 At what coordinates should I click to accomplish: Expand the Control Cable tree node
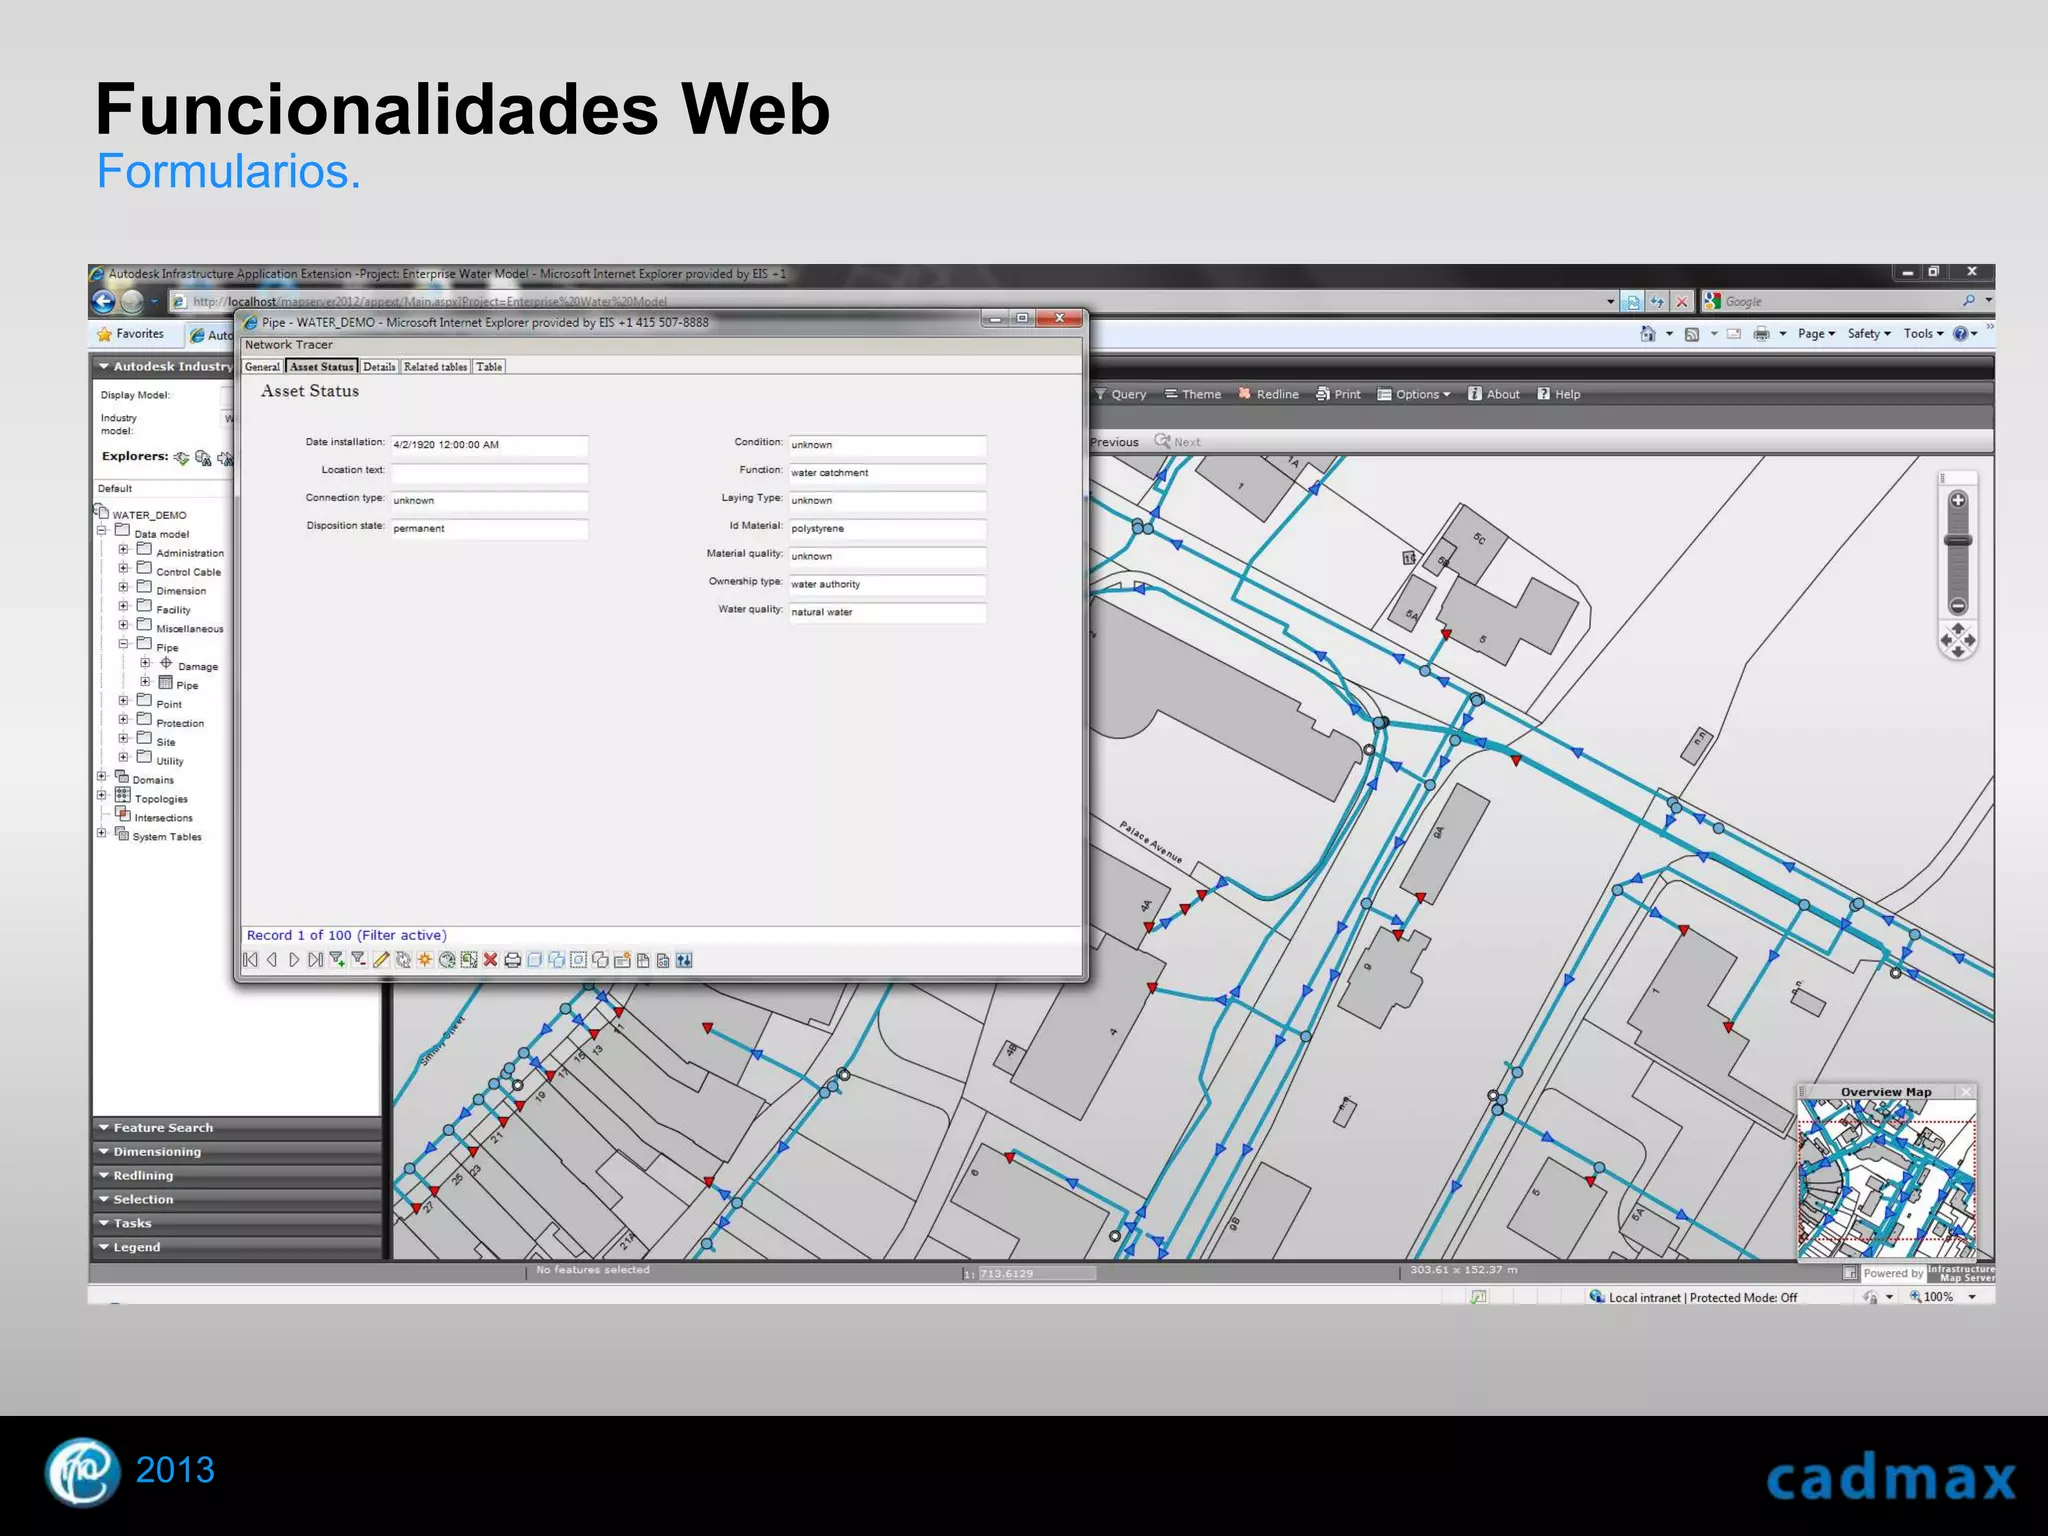[x=123, y=568]
